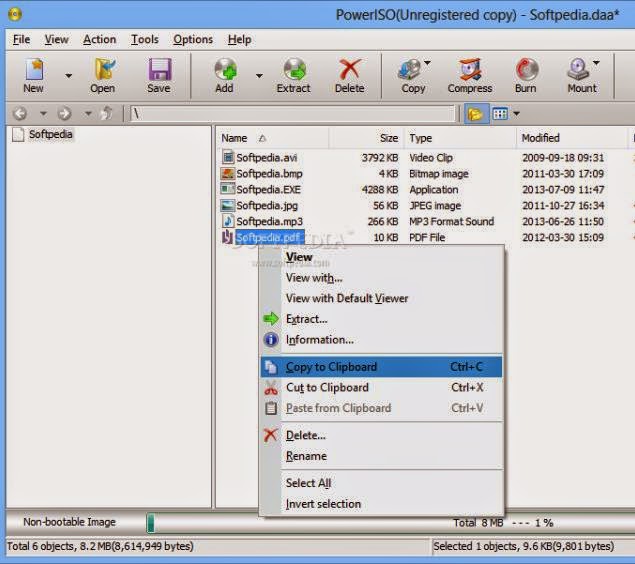
Task: Click the Open toolbar icon
Action: [103, 69]
